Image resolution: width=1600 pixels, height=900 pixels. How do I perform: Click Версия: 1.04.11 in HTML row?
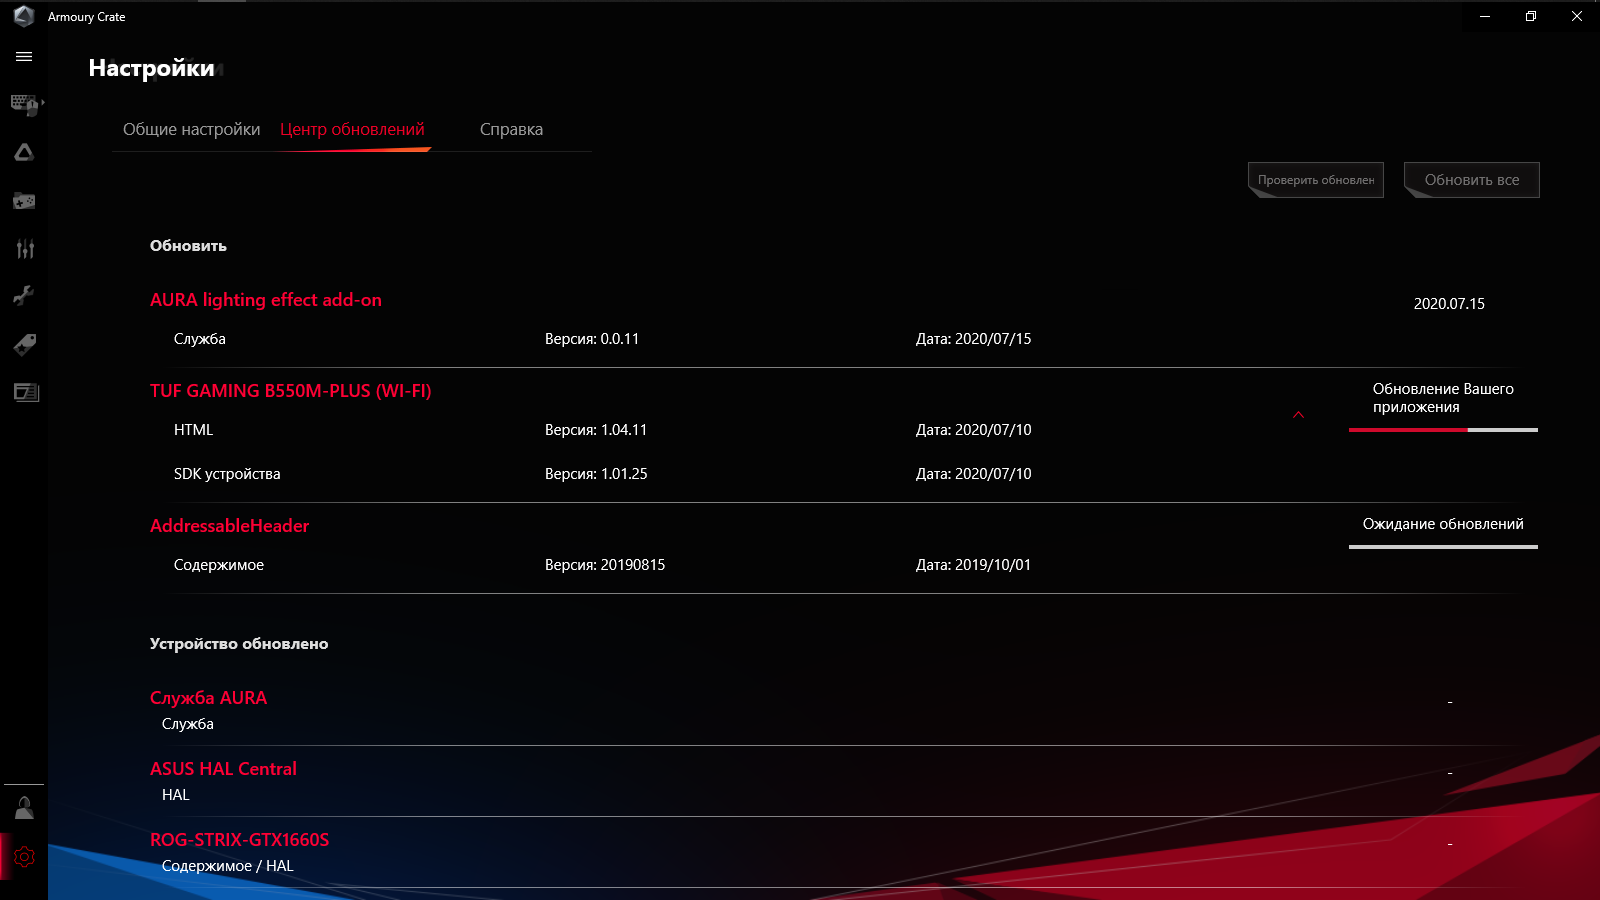tap(596, 430)
